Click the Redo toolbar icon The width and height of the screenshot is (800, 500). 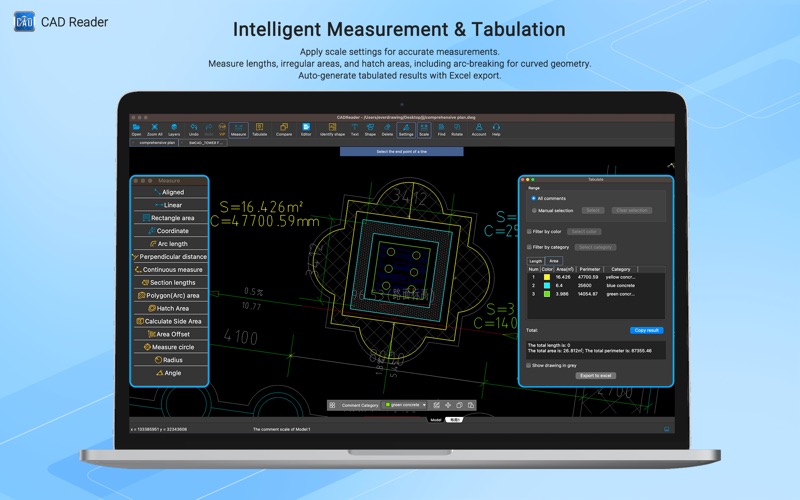tap(209, 130)
